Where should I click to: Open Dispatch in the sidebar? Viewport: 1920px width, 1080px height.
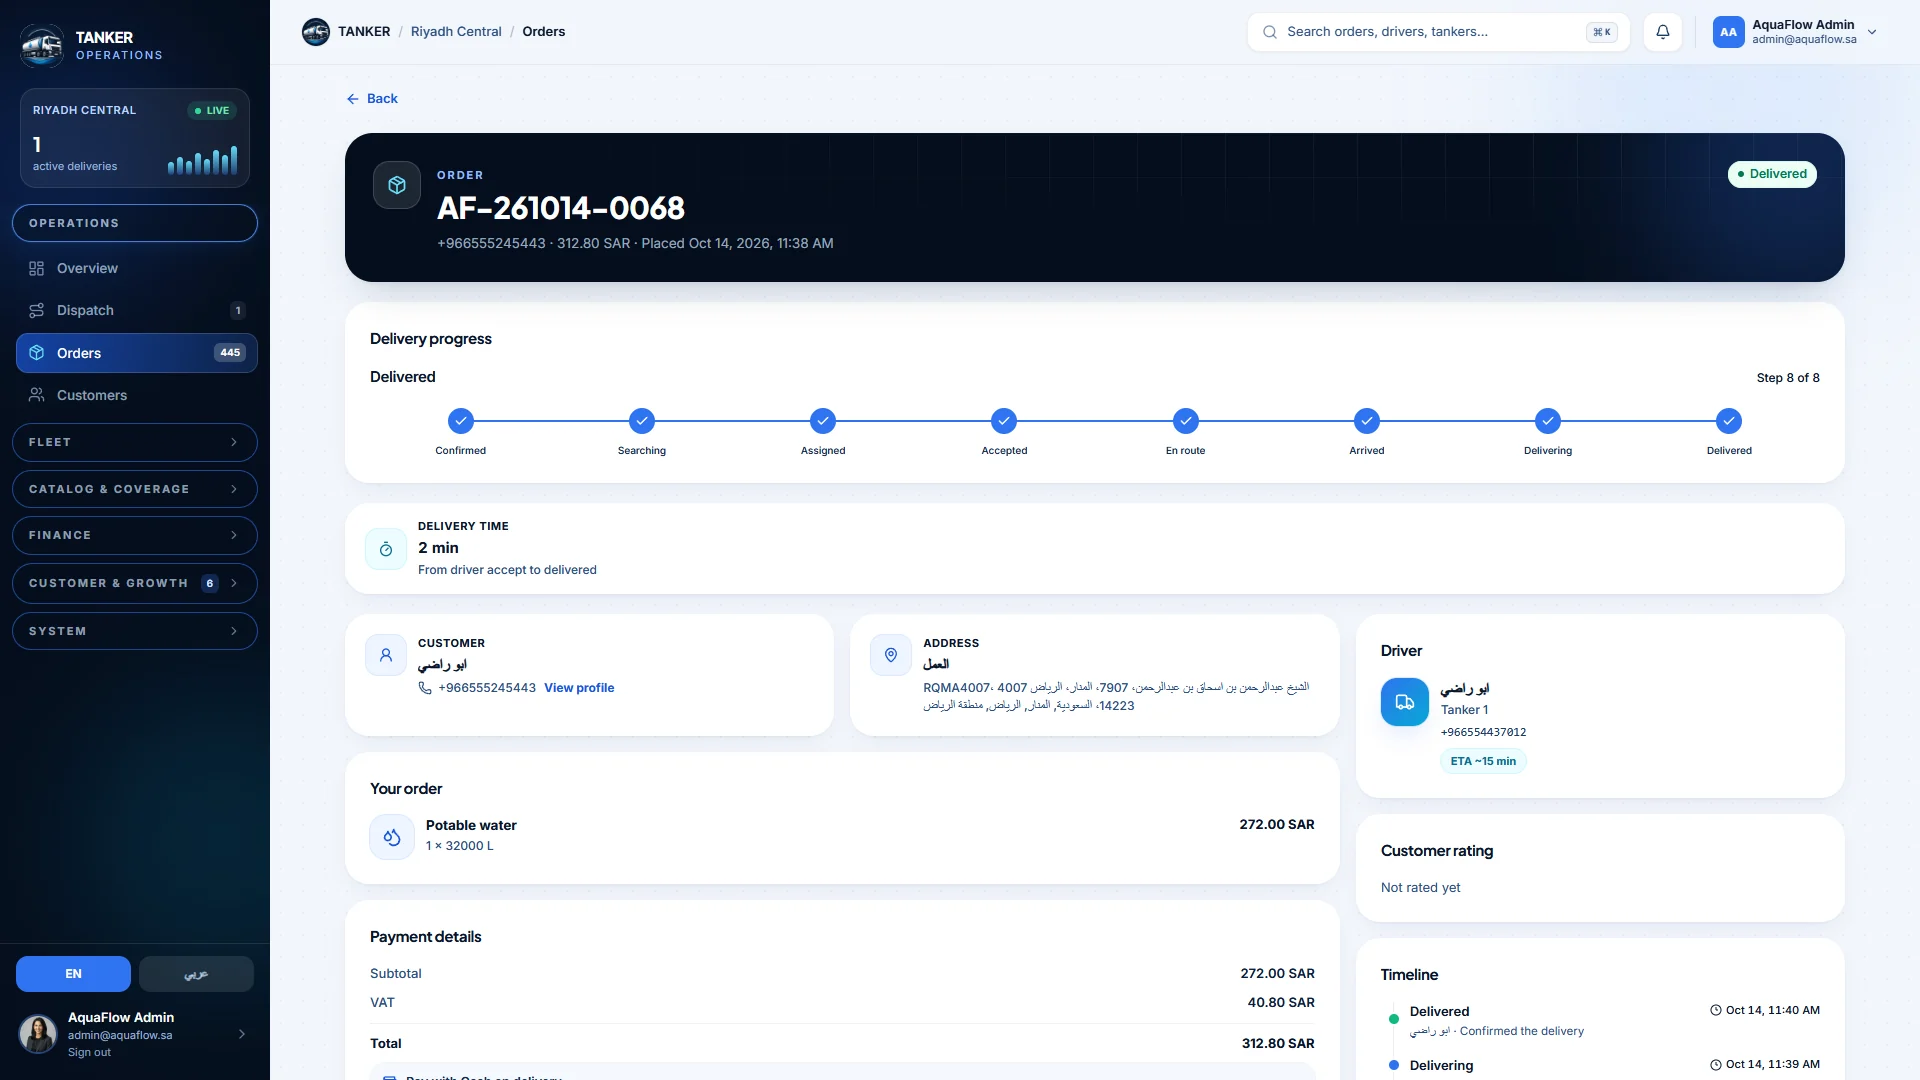(136, 310)
